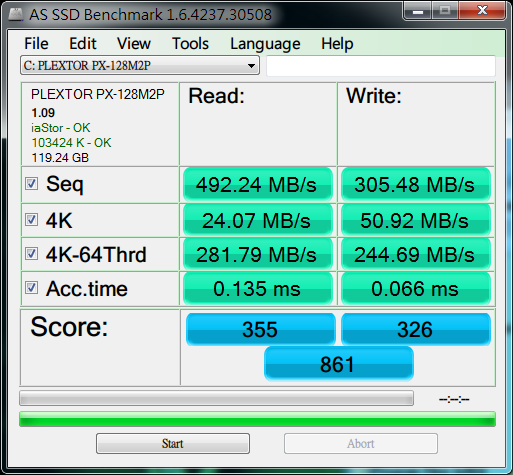Minimize the AS SSD Benchmark window
This screenshot has height=475, width=513.
click(418, 11)
